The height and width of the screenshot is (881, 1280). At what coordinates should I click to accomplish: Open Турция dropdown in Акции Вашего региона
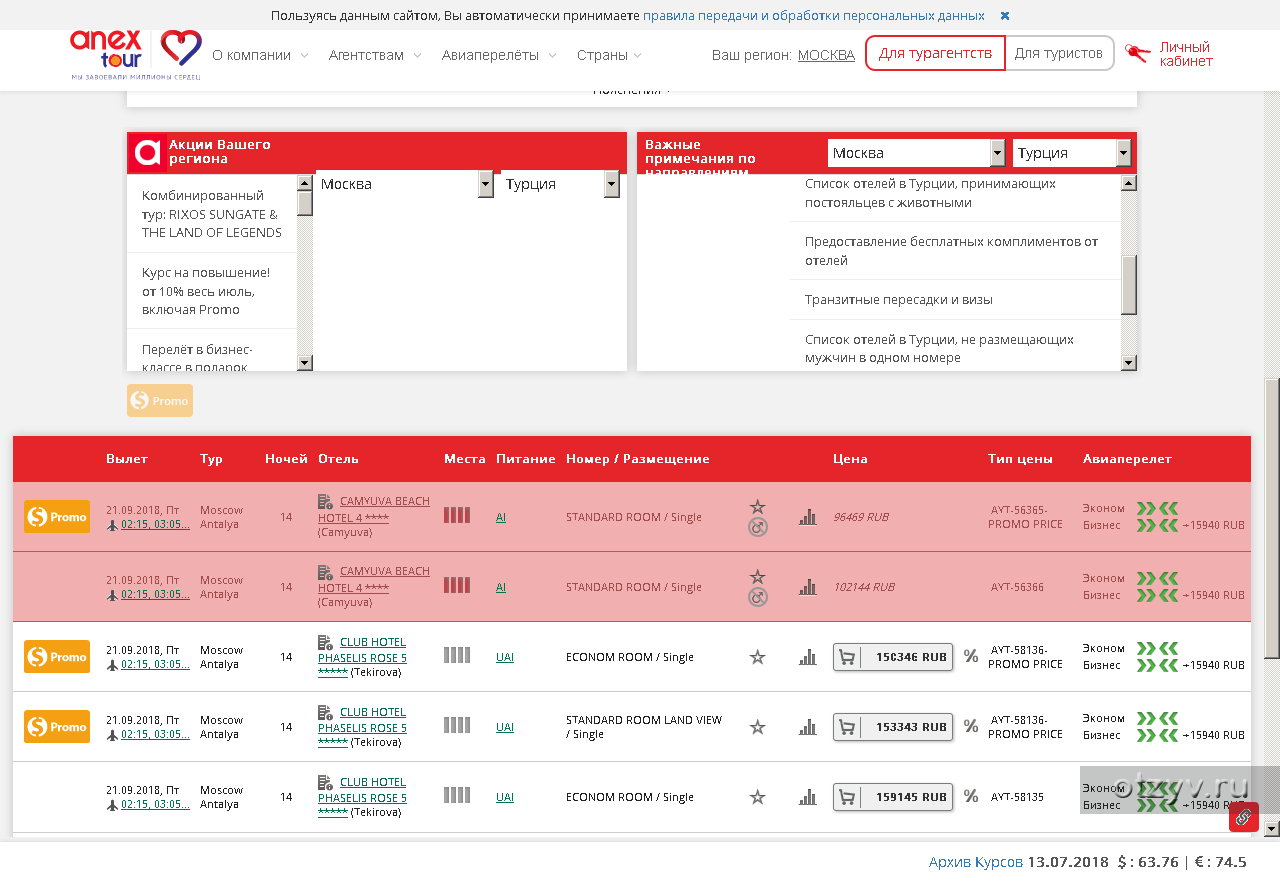point(560,184)
